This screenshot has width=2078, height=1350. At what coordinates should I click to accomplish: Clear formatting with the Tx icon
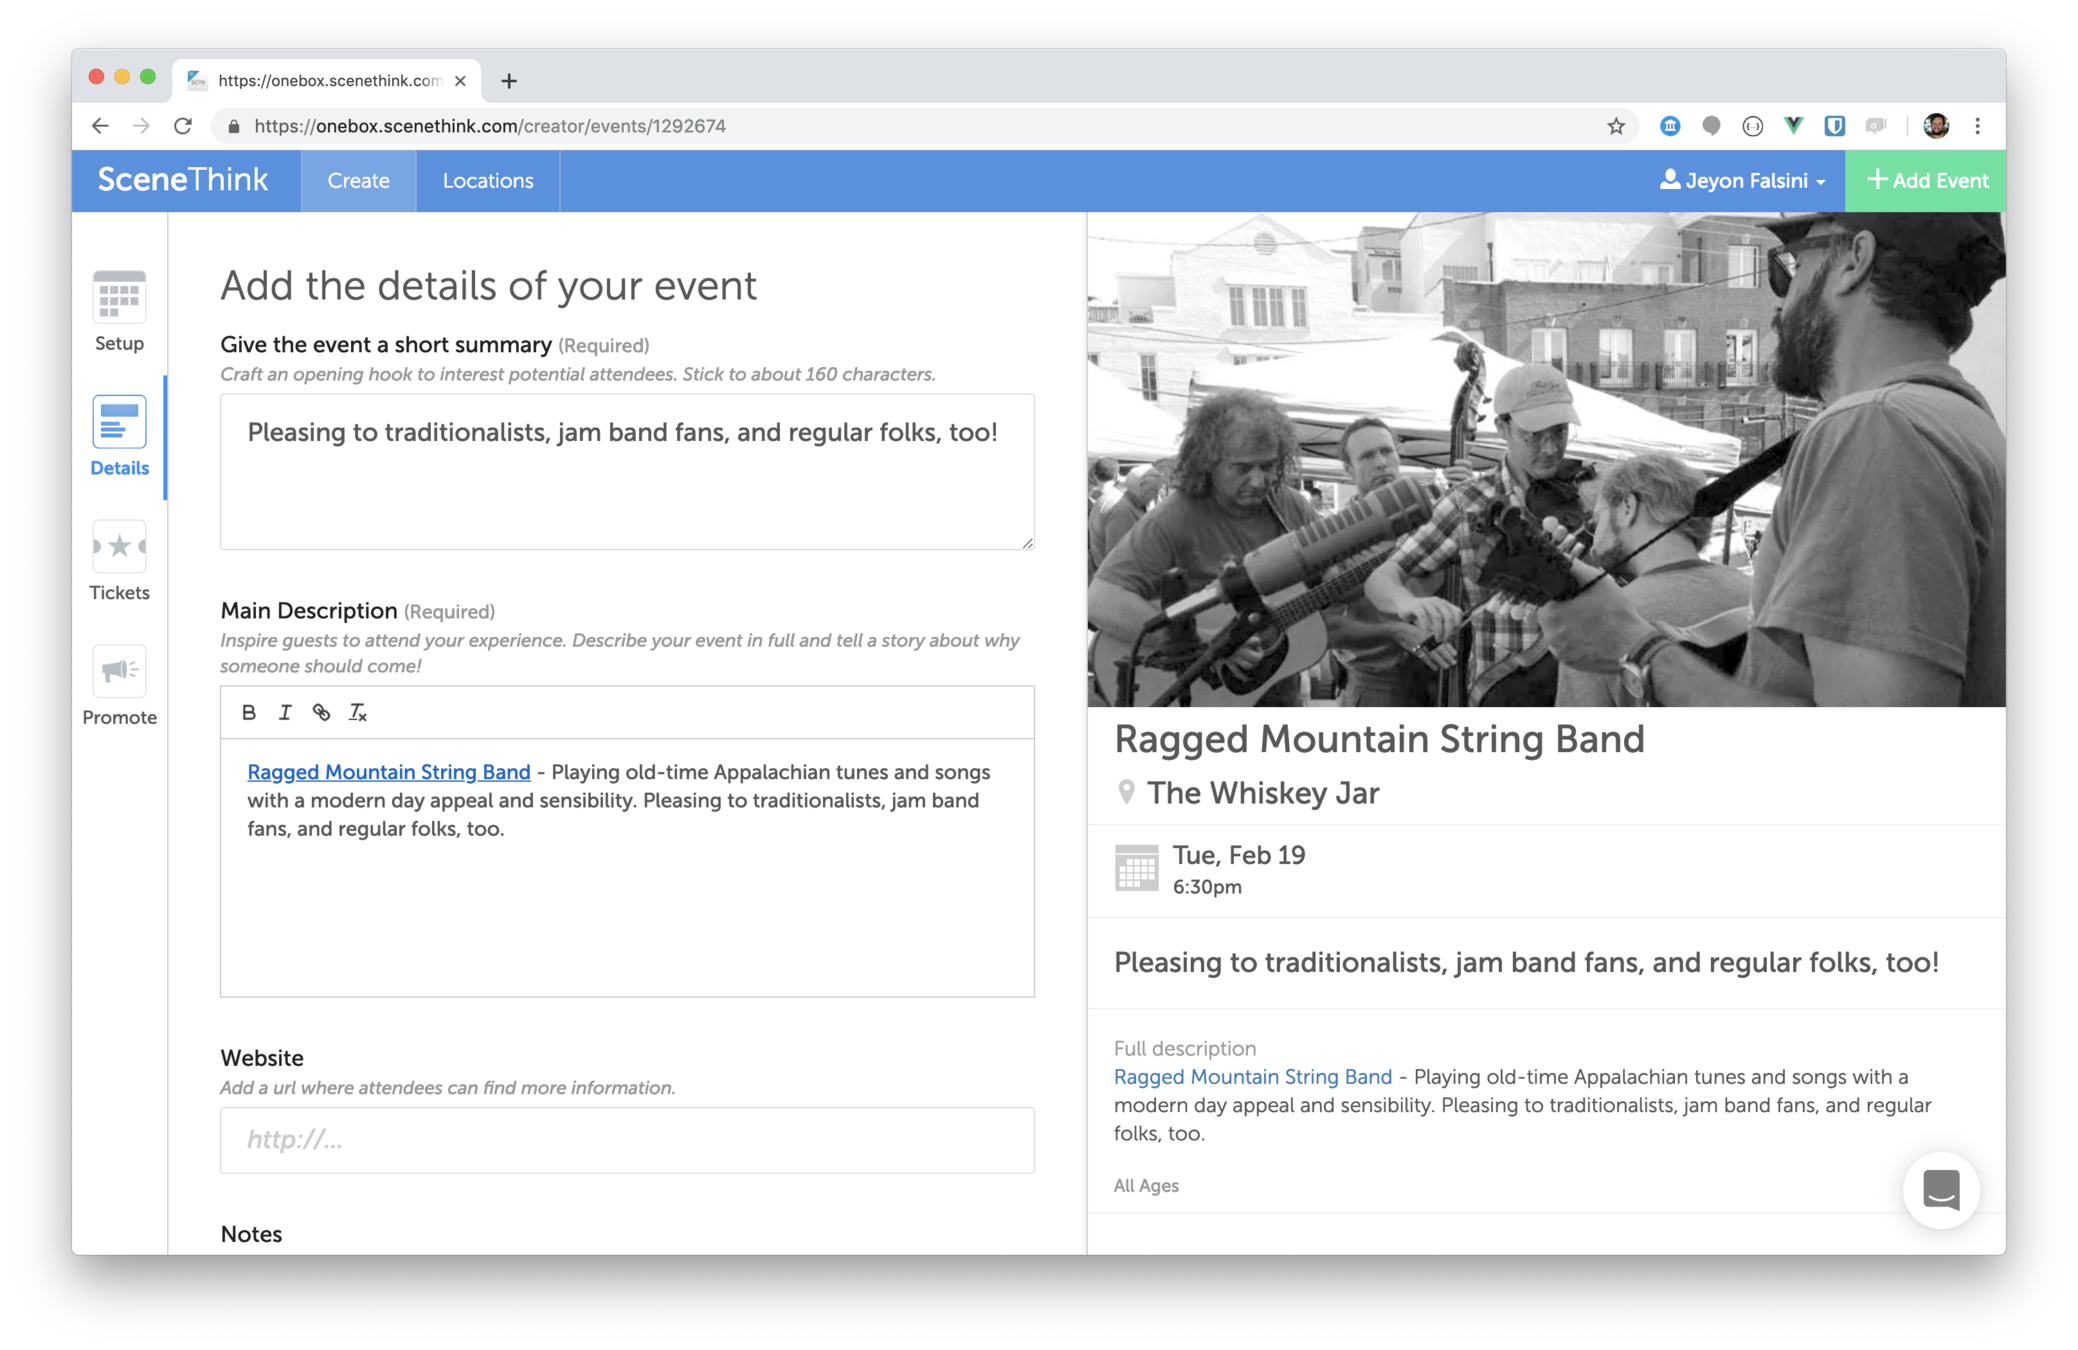pyautogui.click(x=357, y=712)
